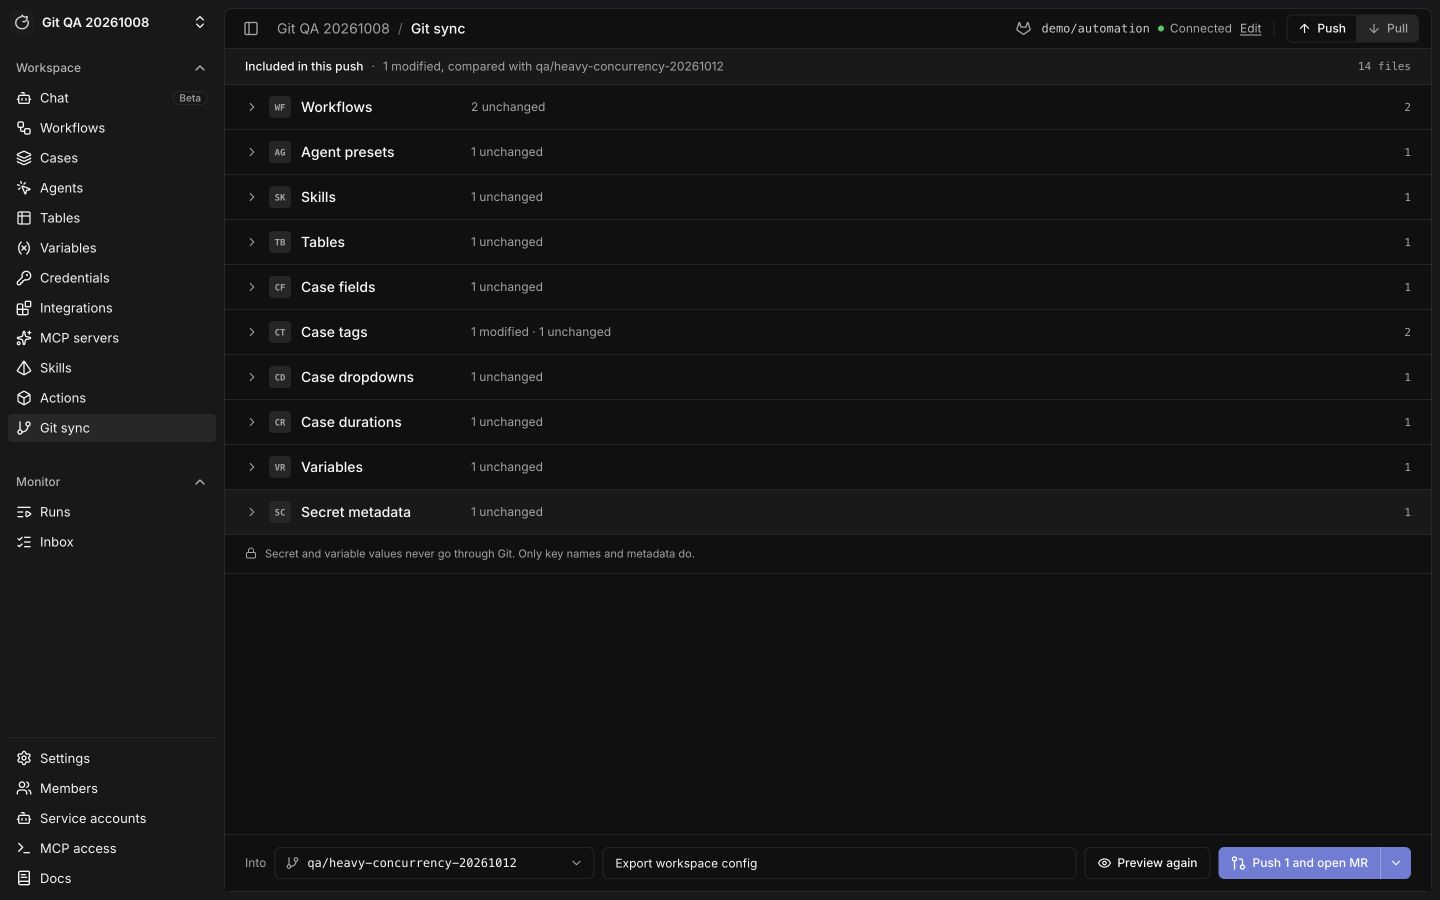The height and width of the screenshot is (900, 1440).
Task: Click the CF badge icon for Case fields
Action: [x=280, y=287]
